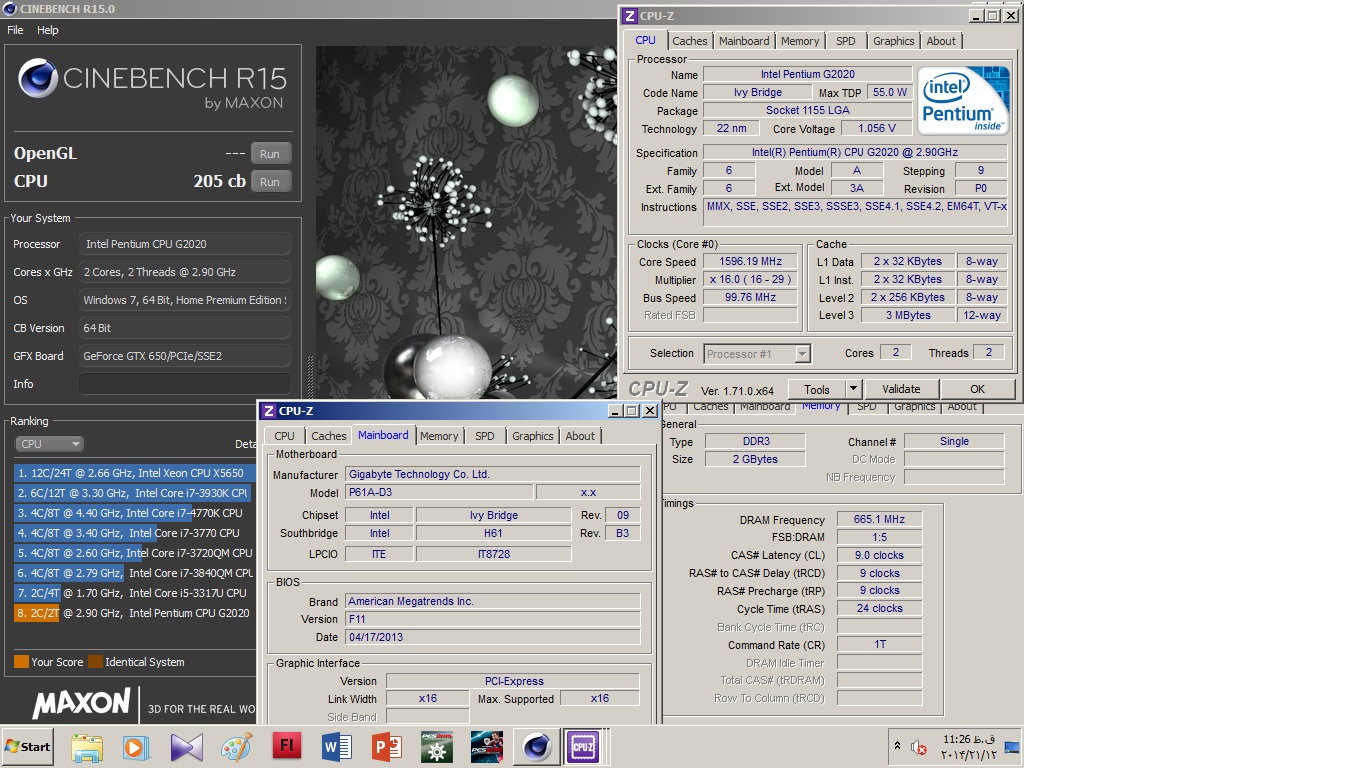Click the muted volume icon in the tray
This screenshot has width=1360, height=768.
pos(917,746)
